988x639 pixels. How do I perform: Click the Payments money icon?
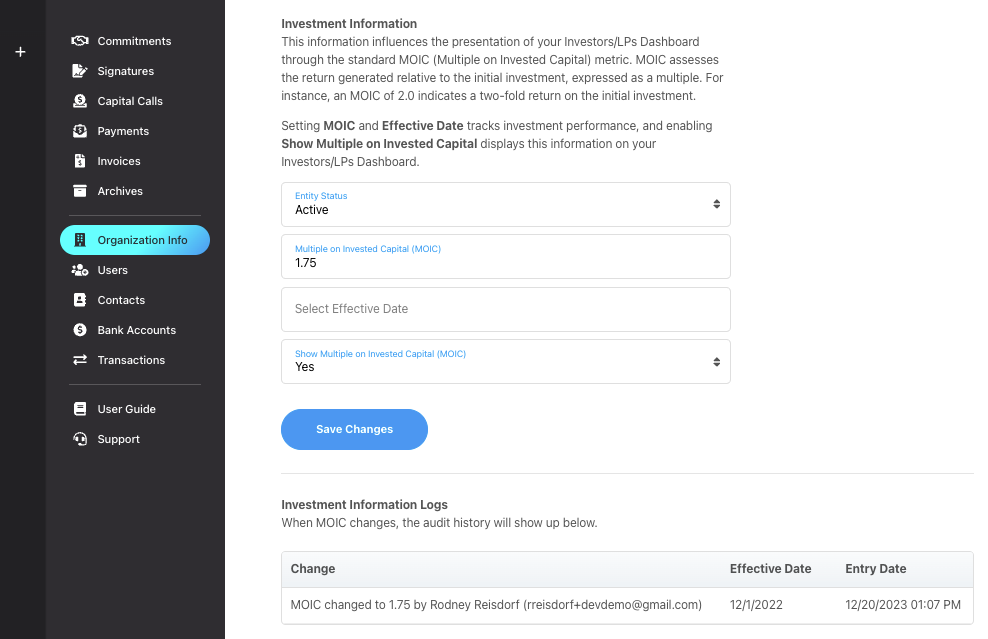[x=80, y=131]
